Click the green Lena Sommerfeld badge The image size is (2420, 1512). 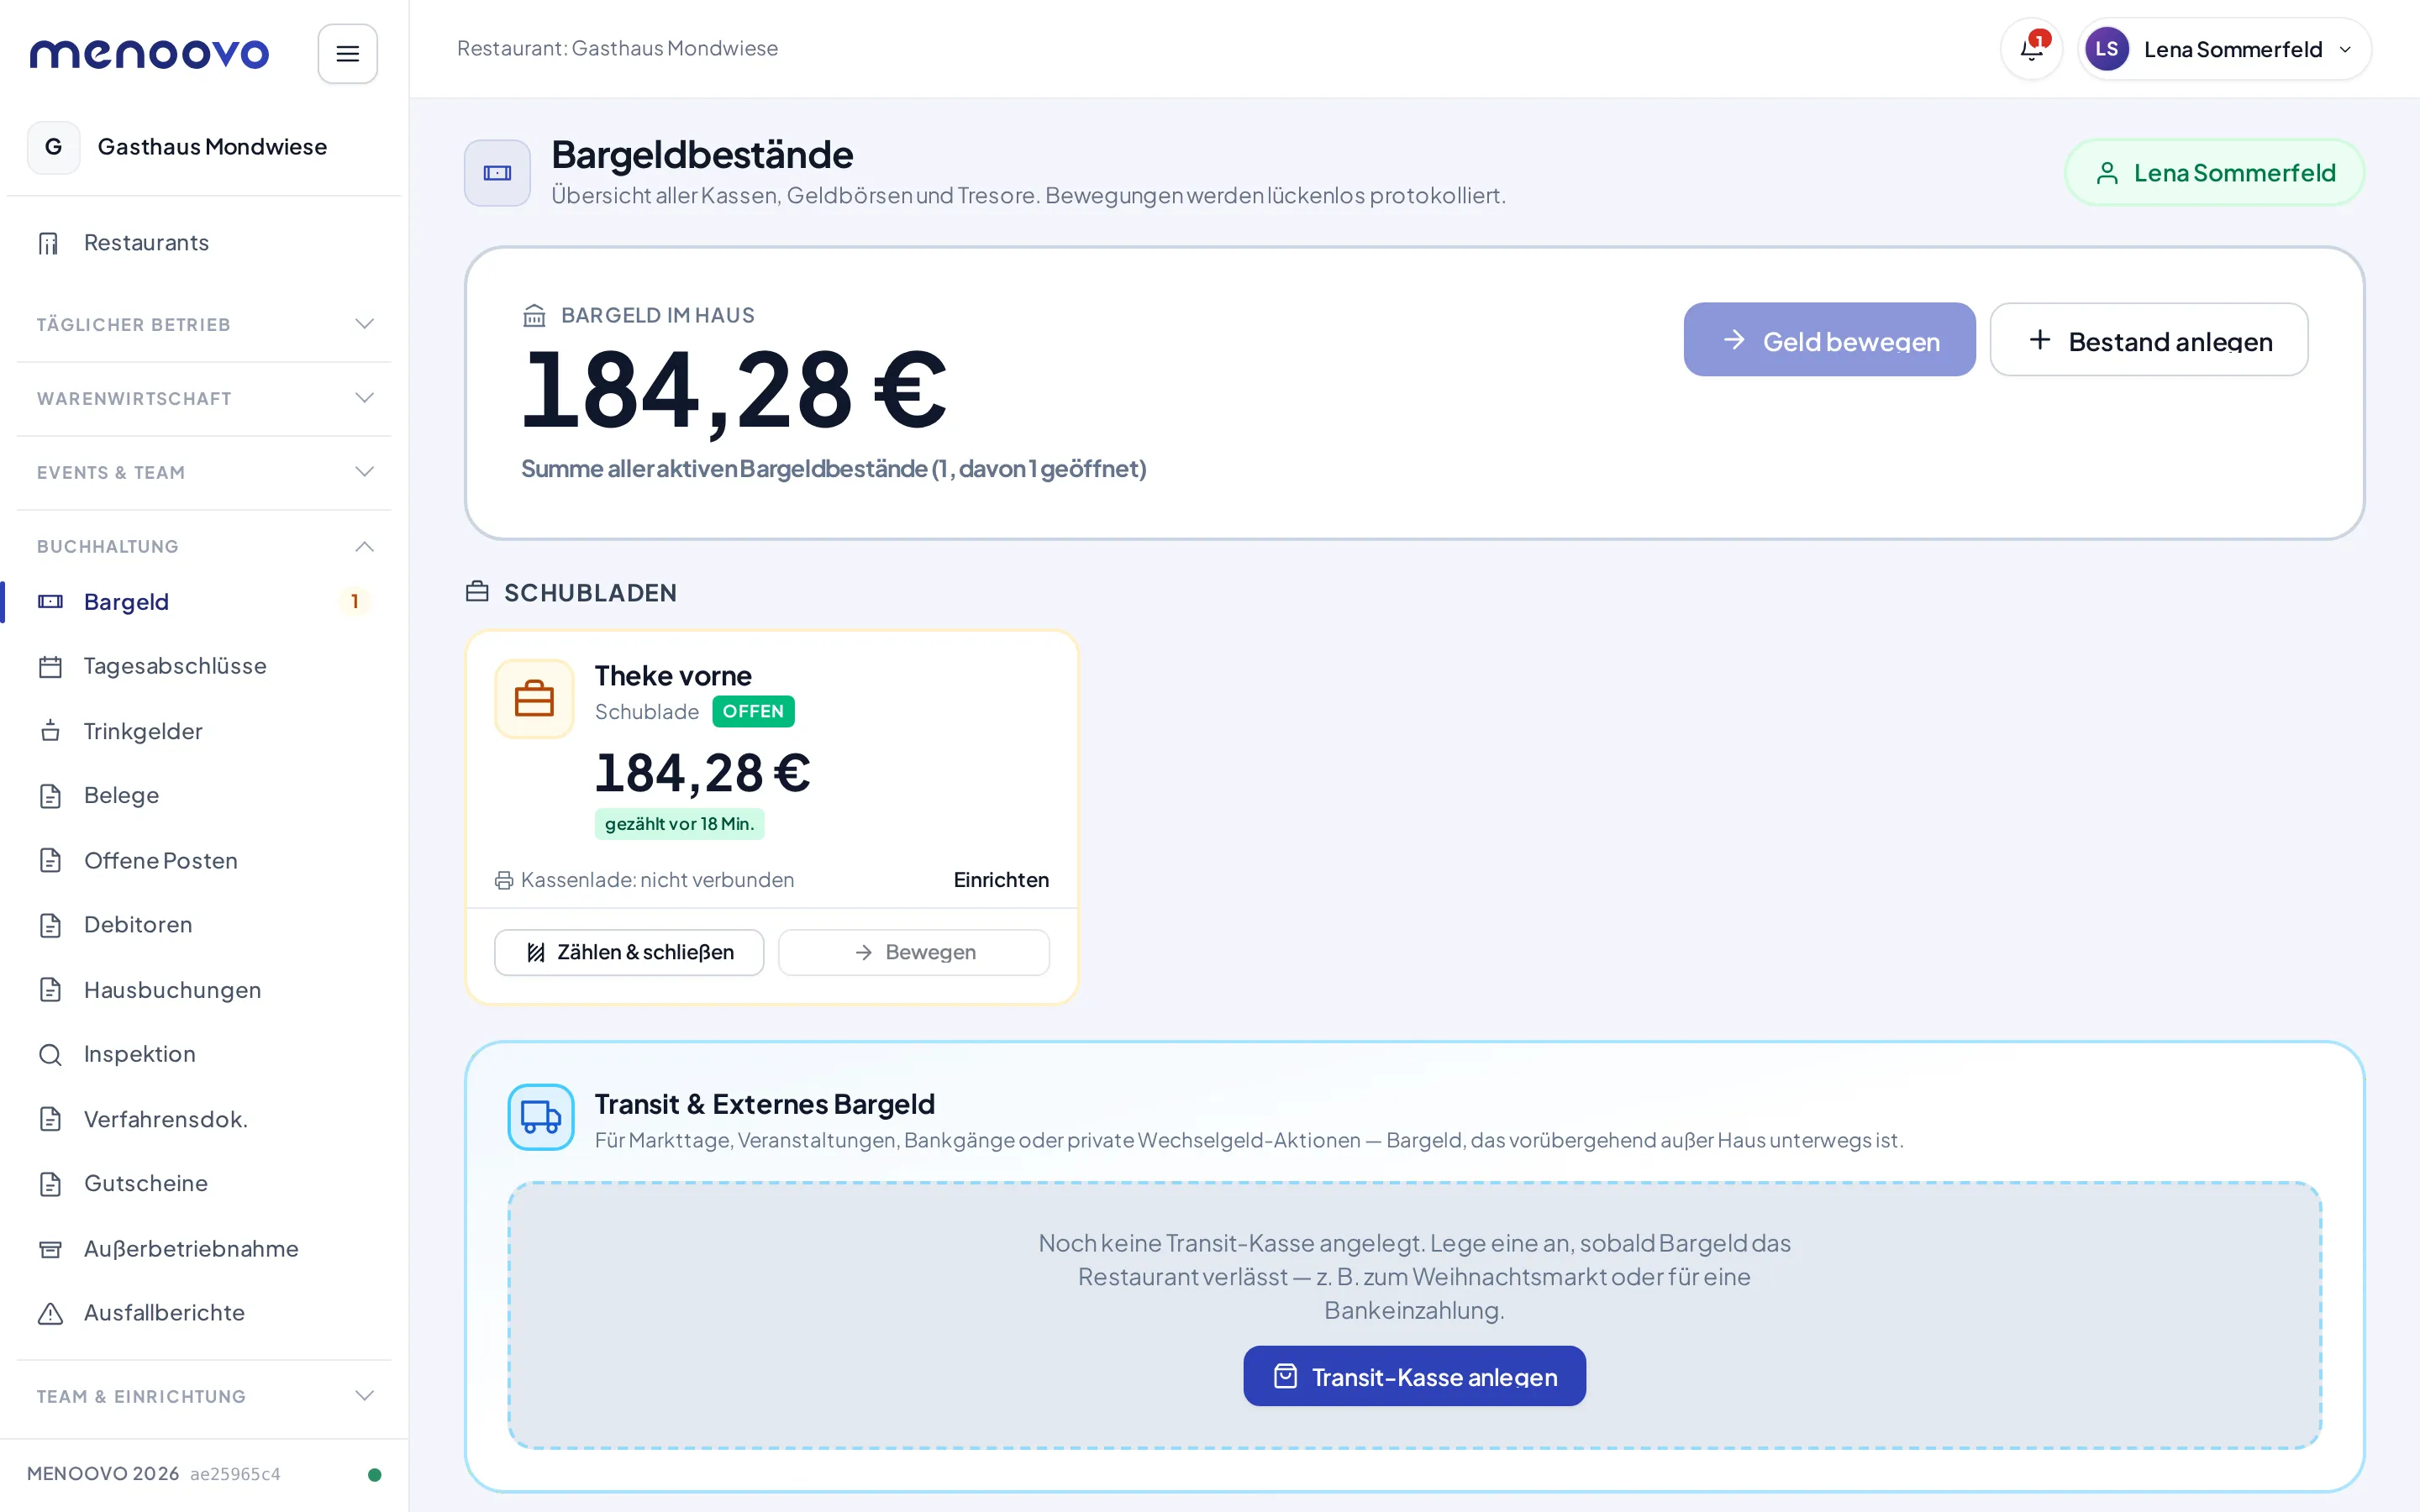pos(2214,173)
